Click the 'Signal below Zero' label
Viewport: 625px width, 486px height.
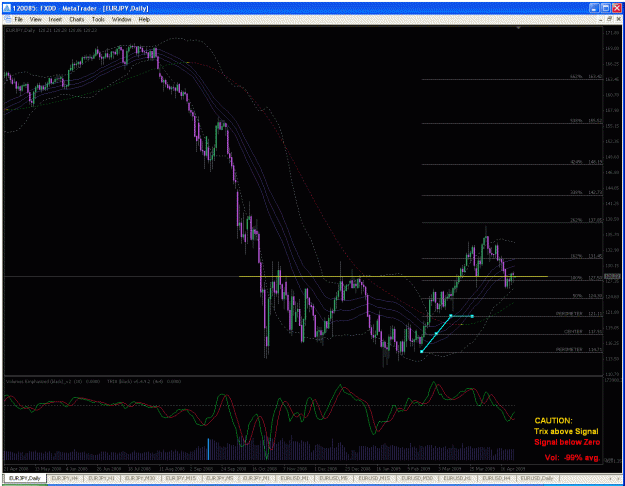pyautogui.click(x=567, y=442)
